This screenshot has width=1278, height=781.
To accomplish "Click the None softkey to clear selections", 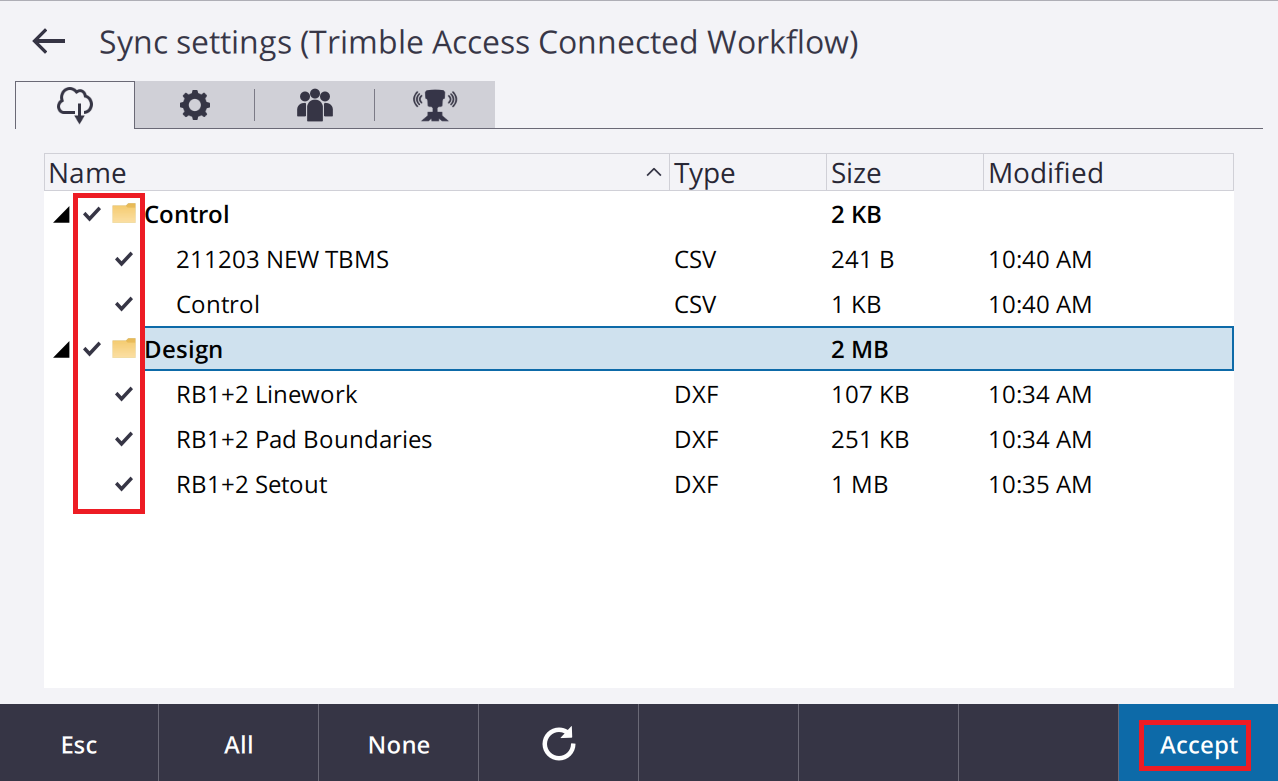I will click(x=398, y=744).
